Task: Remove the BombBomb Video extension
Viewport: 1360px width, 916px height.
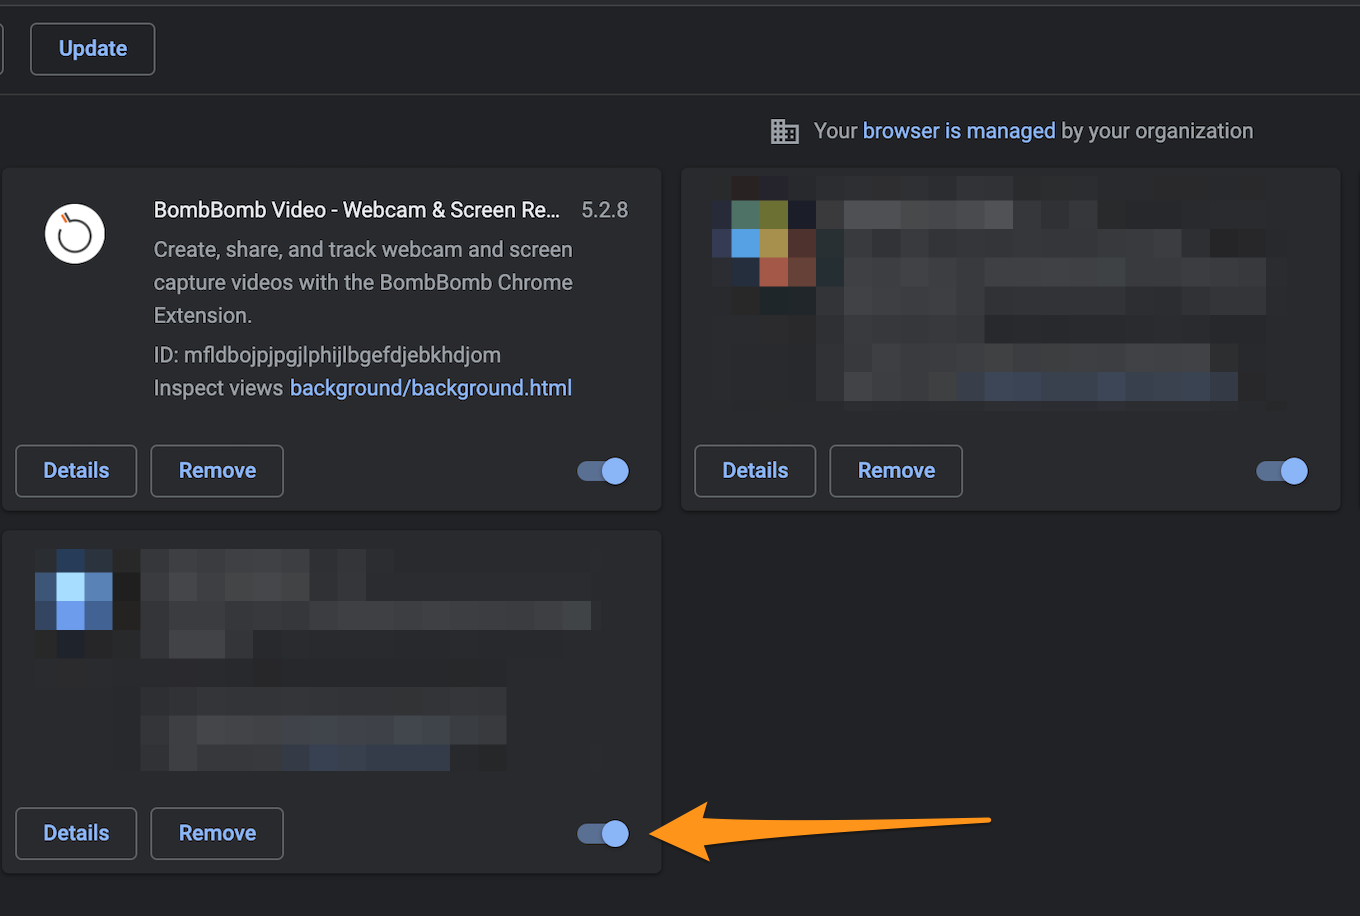Action: (217, 471)
